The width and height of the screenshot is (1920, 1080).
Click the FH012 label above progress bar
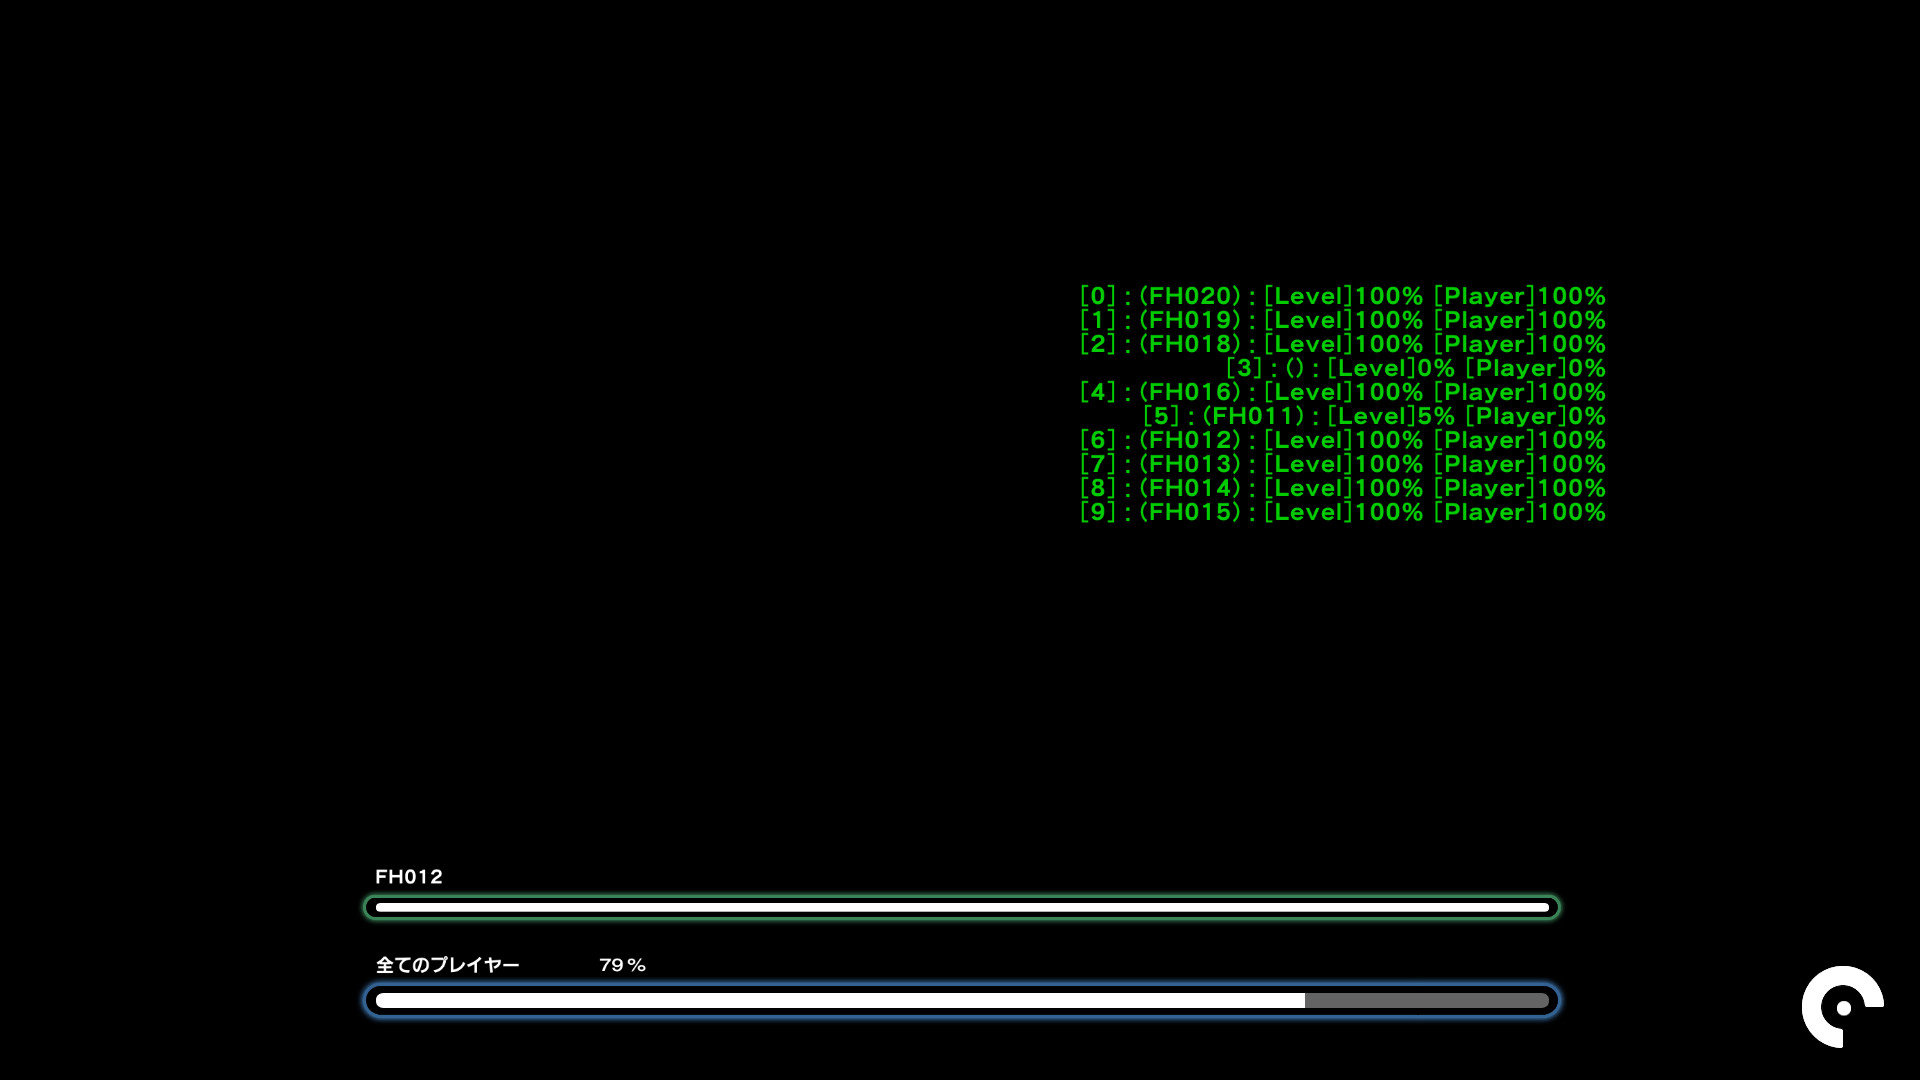(408, 877)
